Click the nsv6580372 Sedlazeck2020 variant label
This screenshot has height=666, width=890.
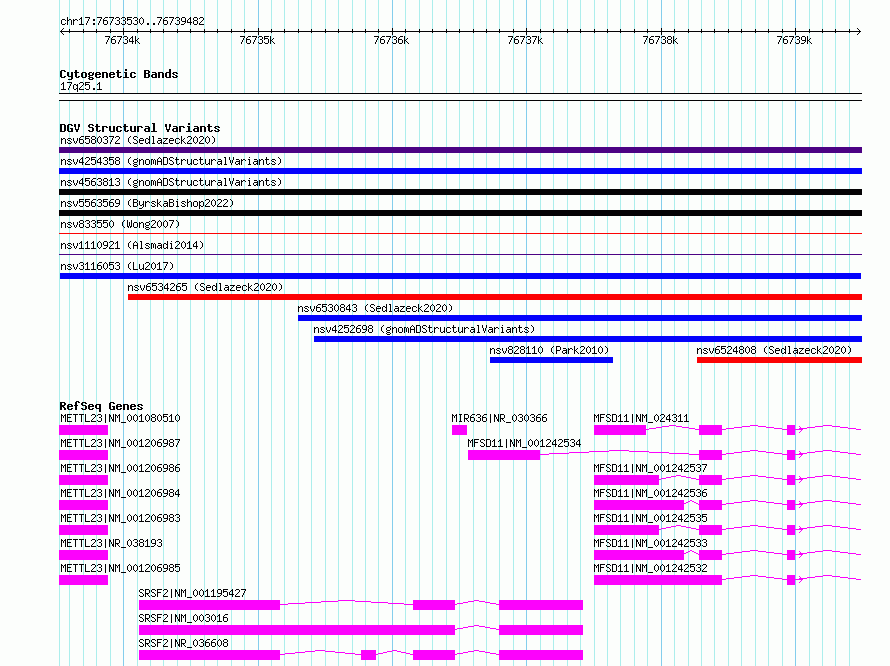tap(138, 140)
